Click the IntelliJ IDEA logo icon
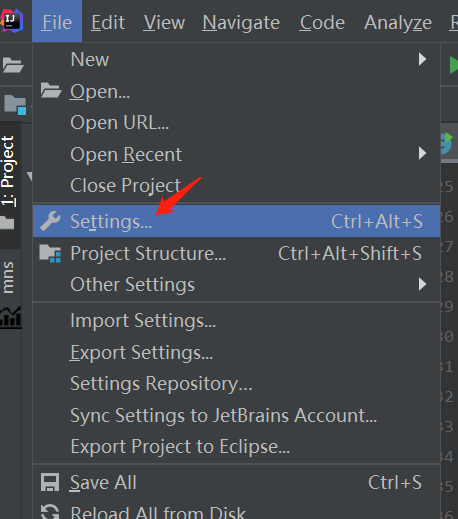The width and height of the screenshot is (458, 519). (12, 21)
